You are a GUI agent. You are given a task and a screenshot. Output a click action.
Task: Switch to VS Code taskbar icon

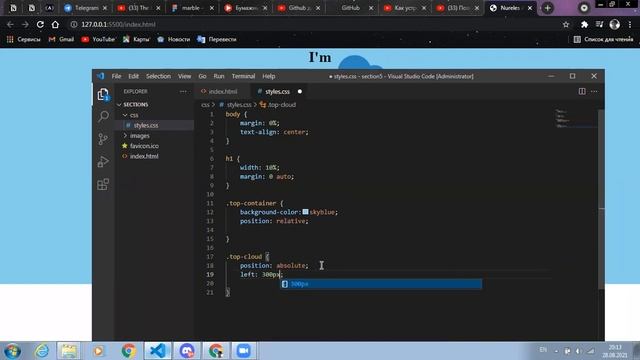click(158, 351)
